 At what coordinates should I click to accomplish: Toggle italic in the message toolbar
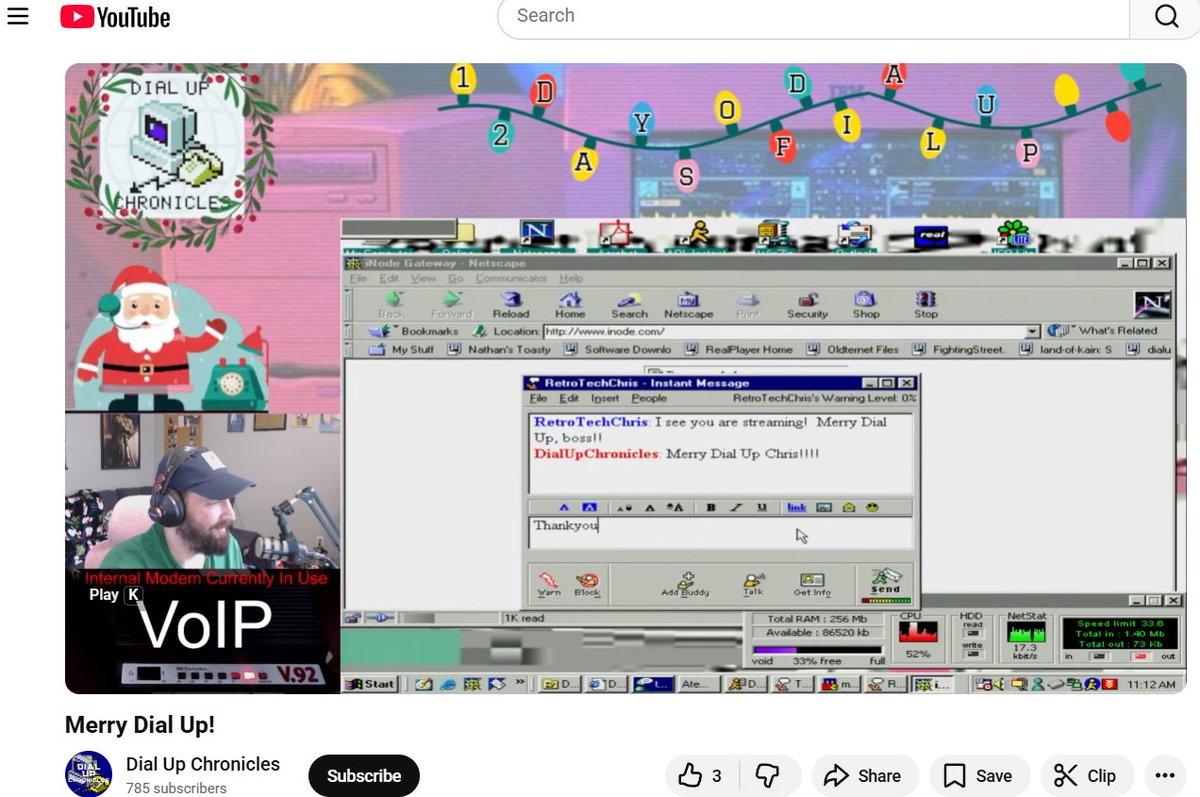click(736, 508)
